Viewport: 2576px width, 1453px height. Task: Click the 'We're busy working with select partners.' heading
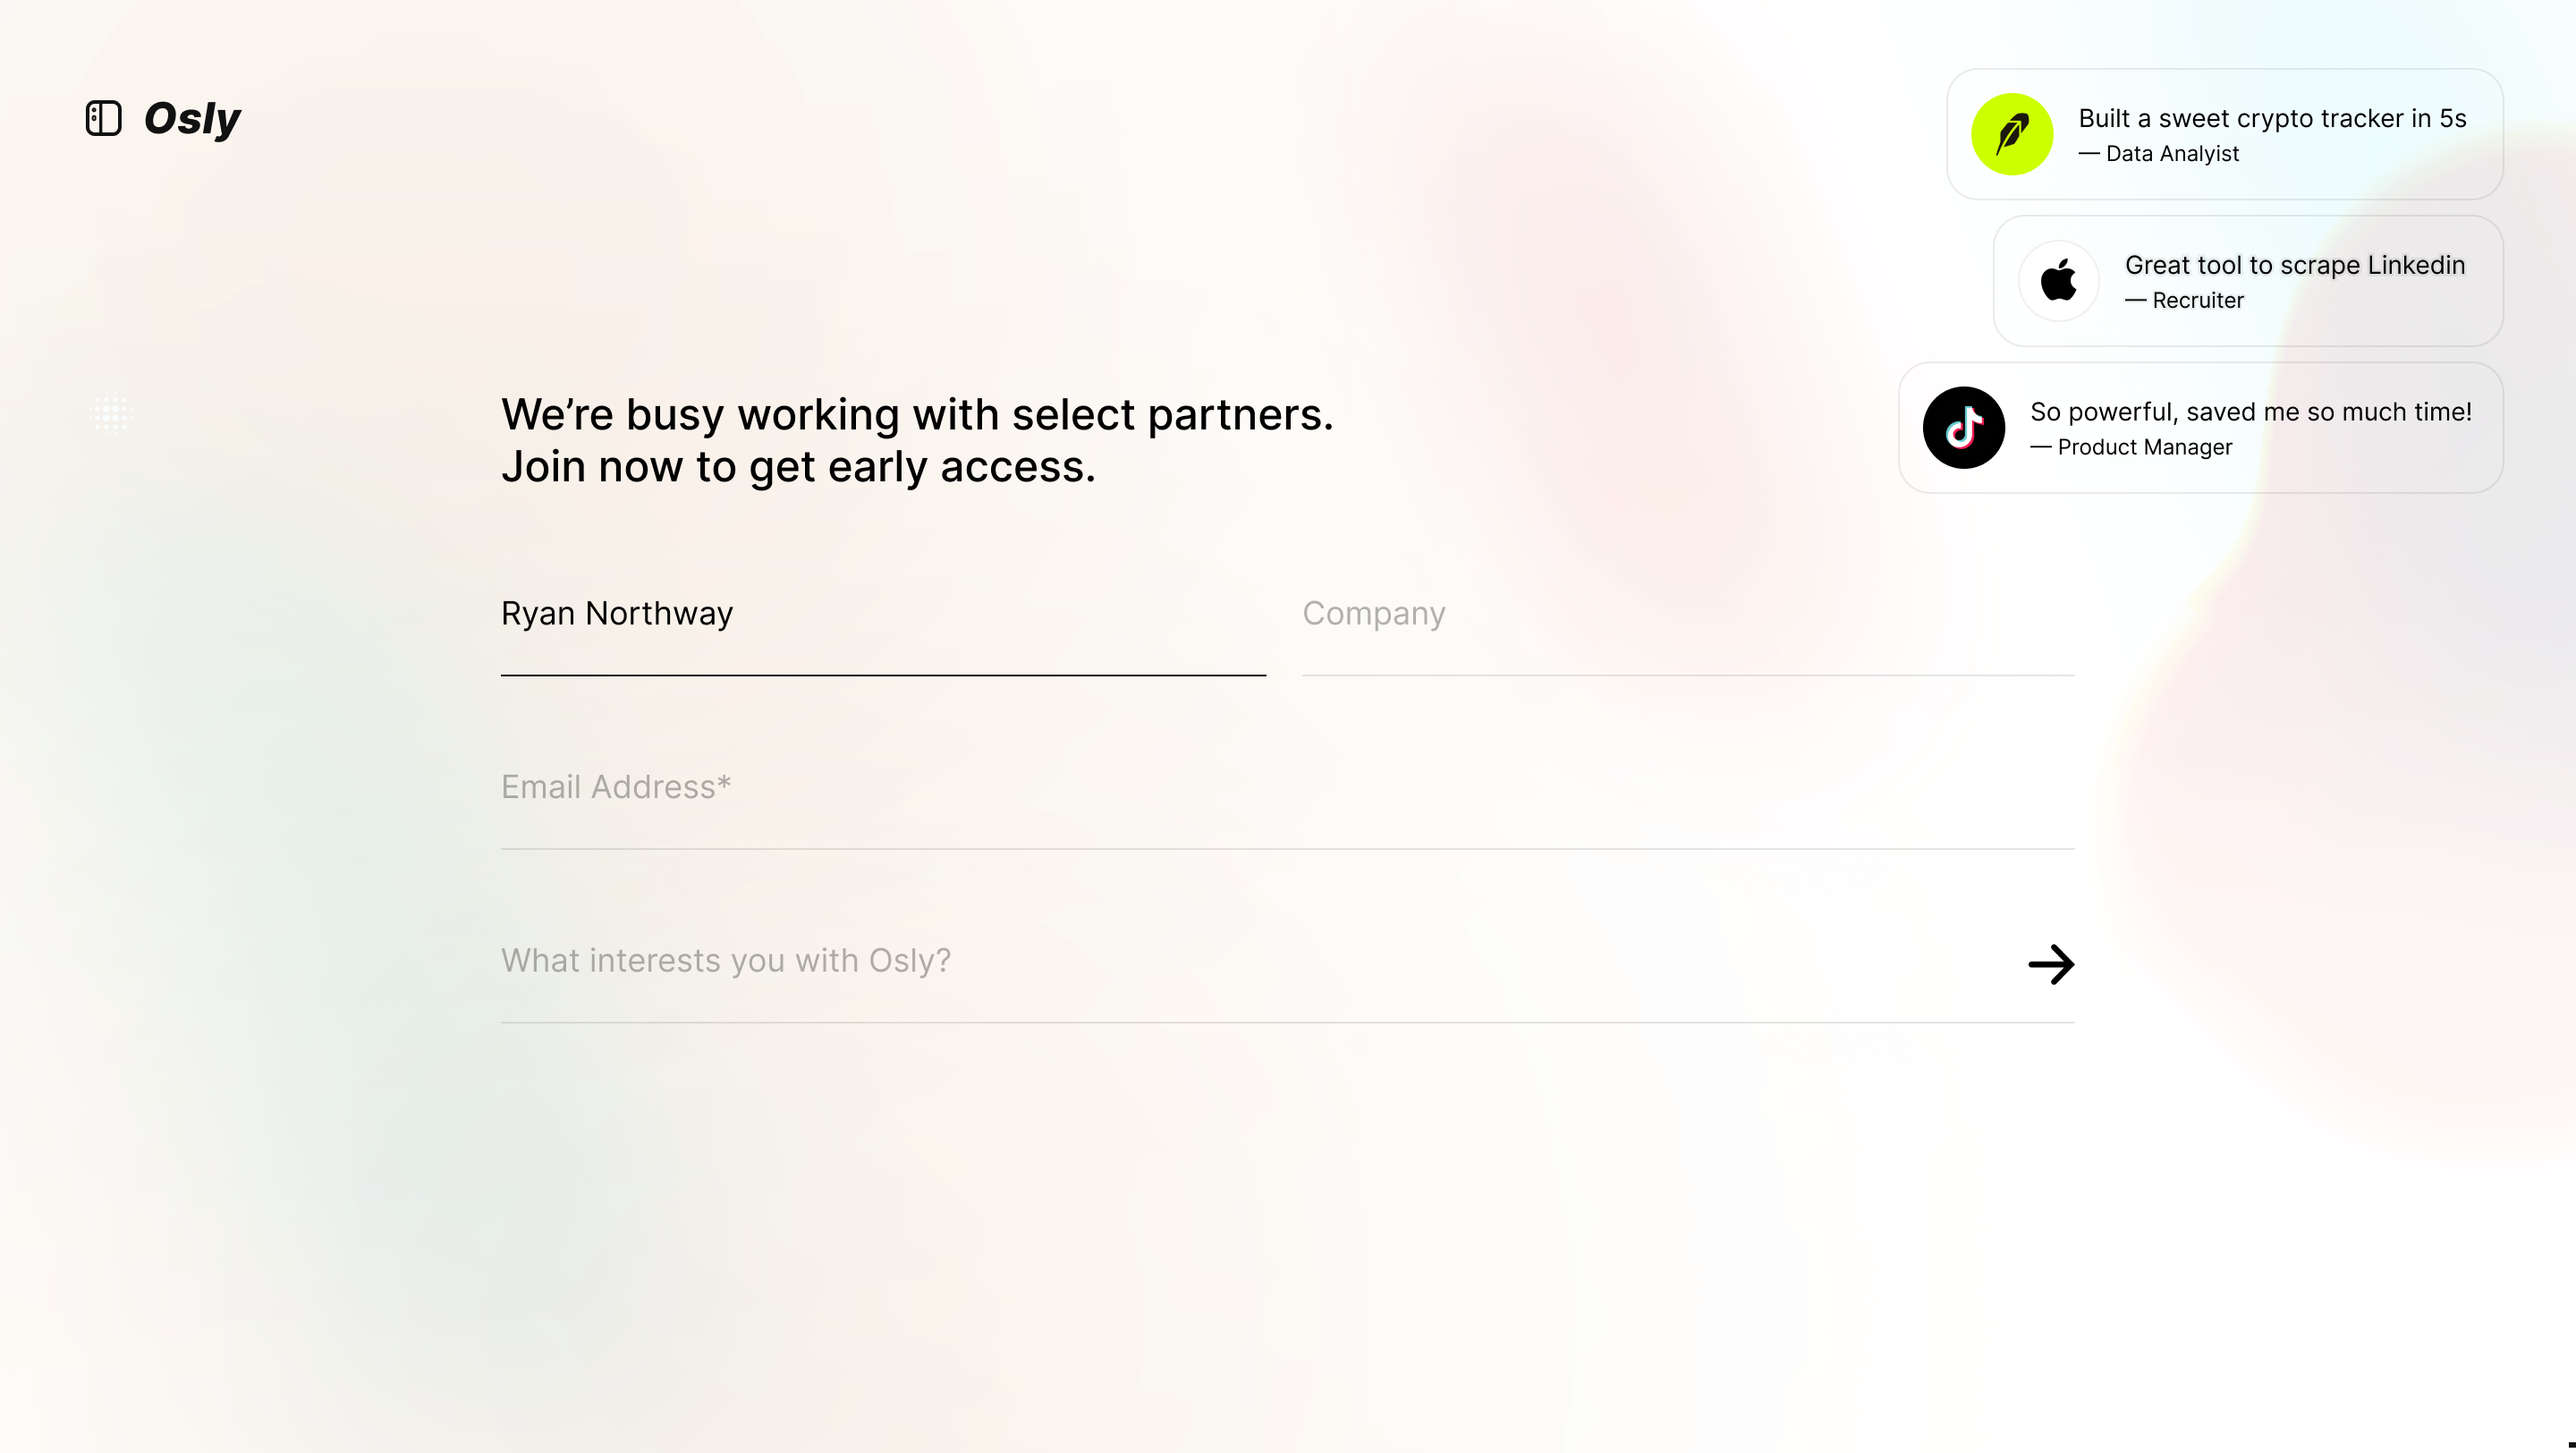pyautogui.click(x=917, y=414)
